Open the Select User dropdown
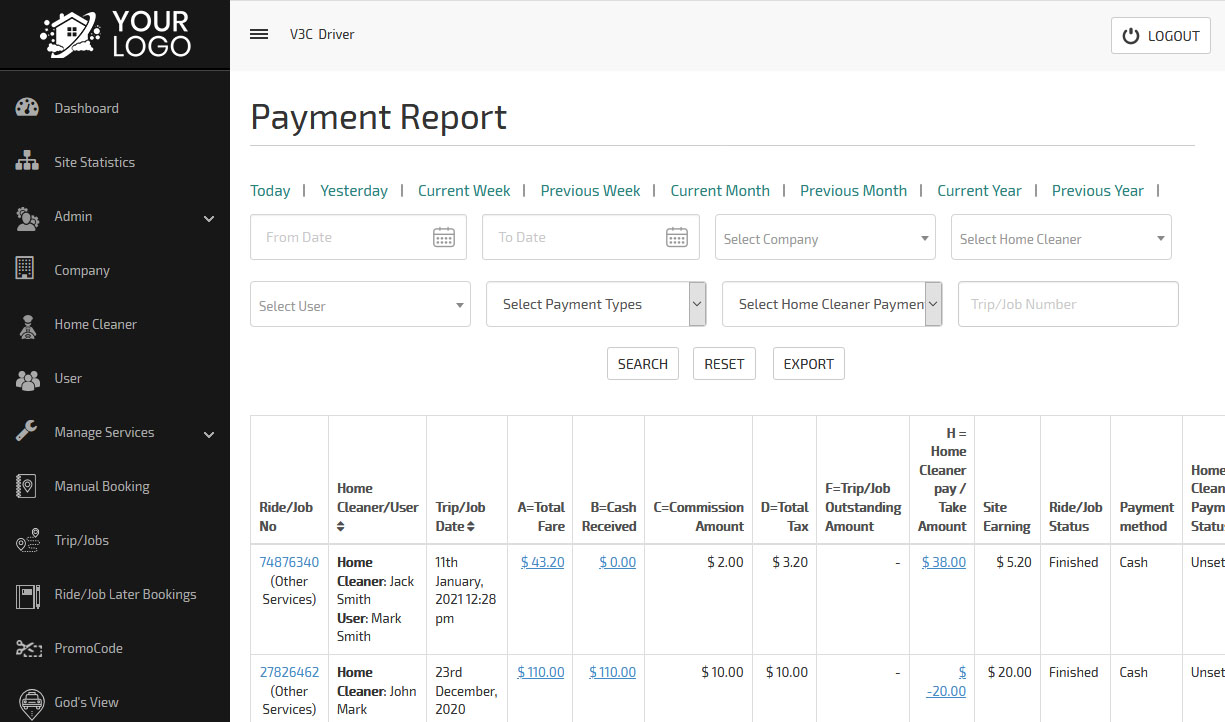Screen dimensions: 1225x722 pos(360,305)
